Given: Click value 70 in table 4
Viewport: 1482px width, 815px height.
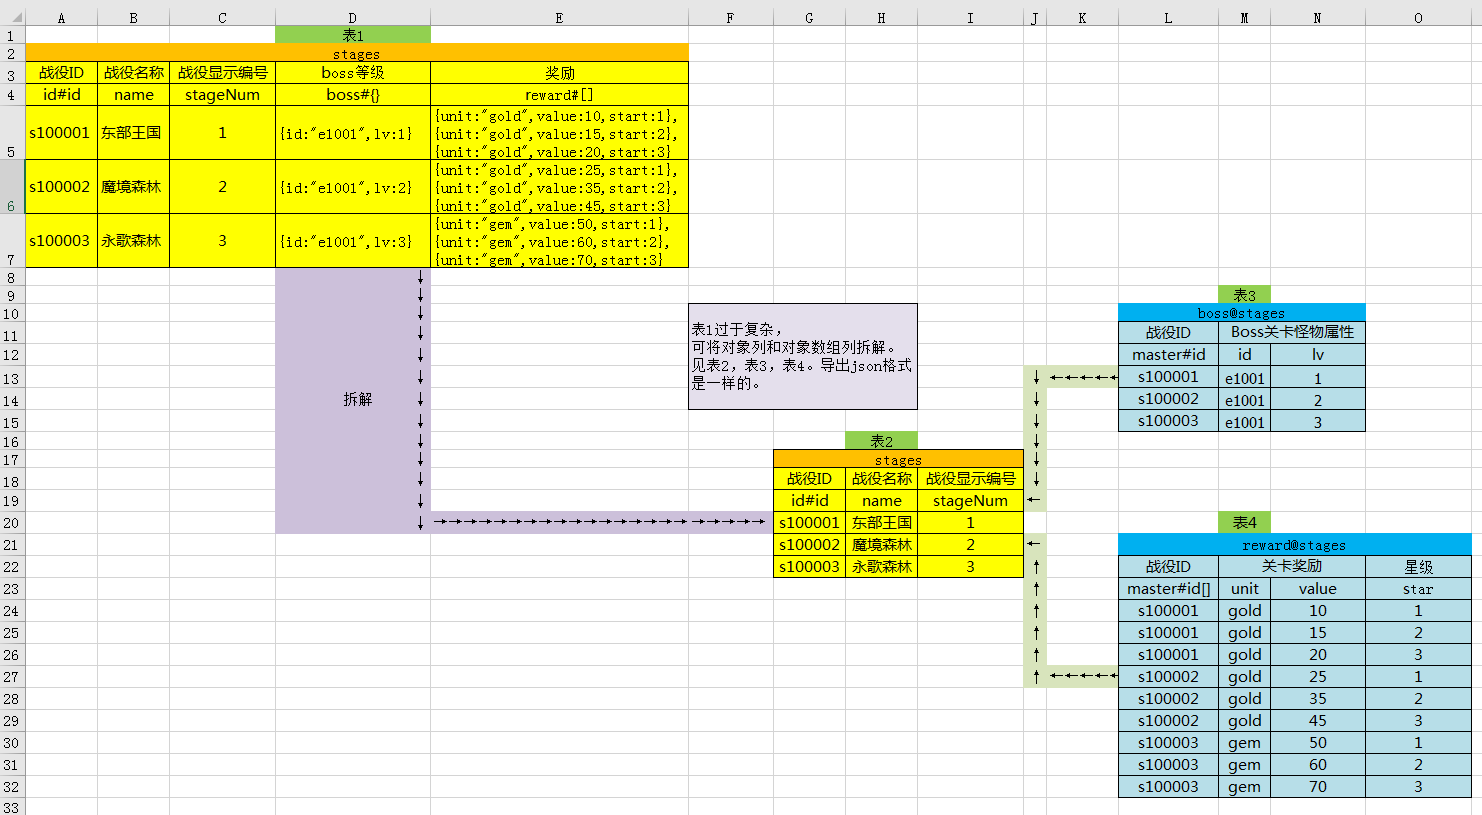Looking at the screenshot, I should point(1318,786).
